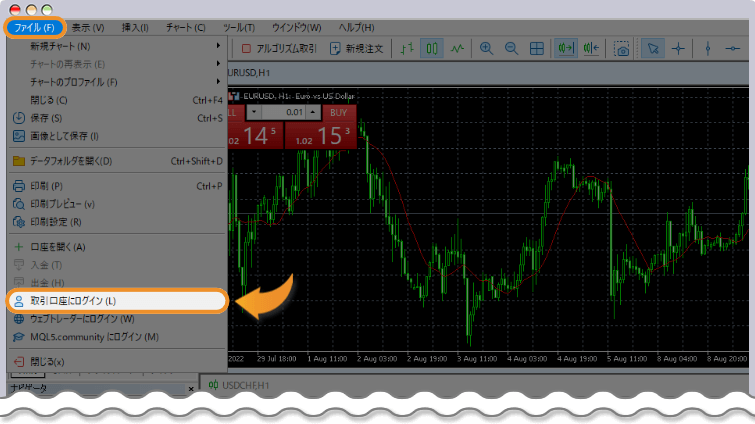Select the candlestick chart type icon

(x=432, y=47)
